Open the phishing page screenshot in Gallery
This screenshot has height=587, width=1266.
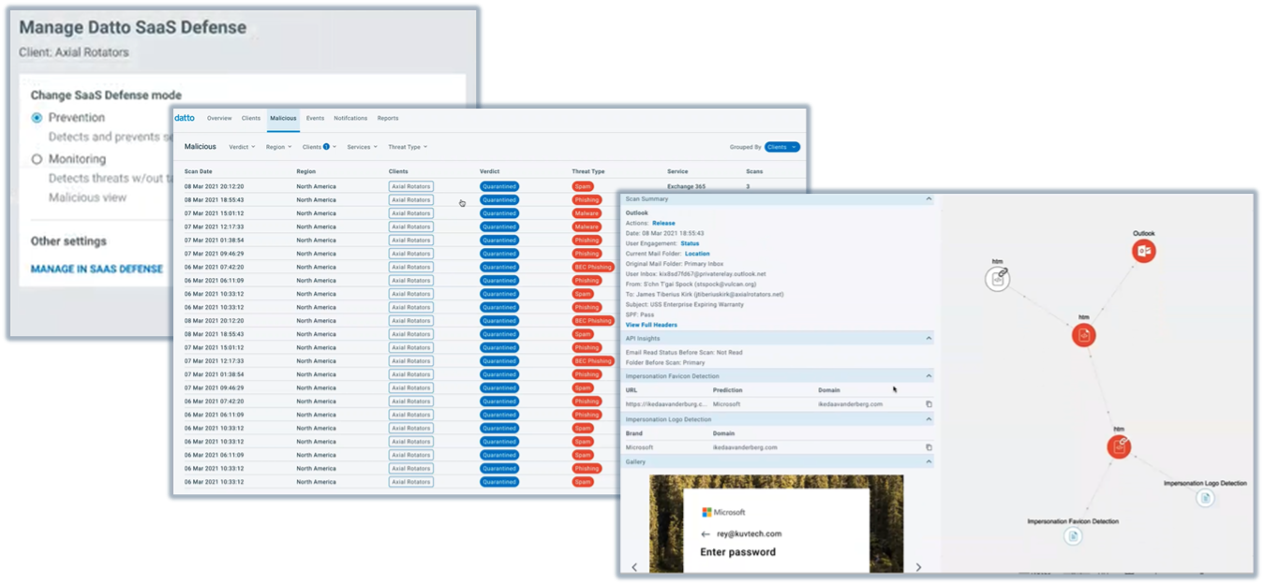(776, 523)
